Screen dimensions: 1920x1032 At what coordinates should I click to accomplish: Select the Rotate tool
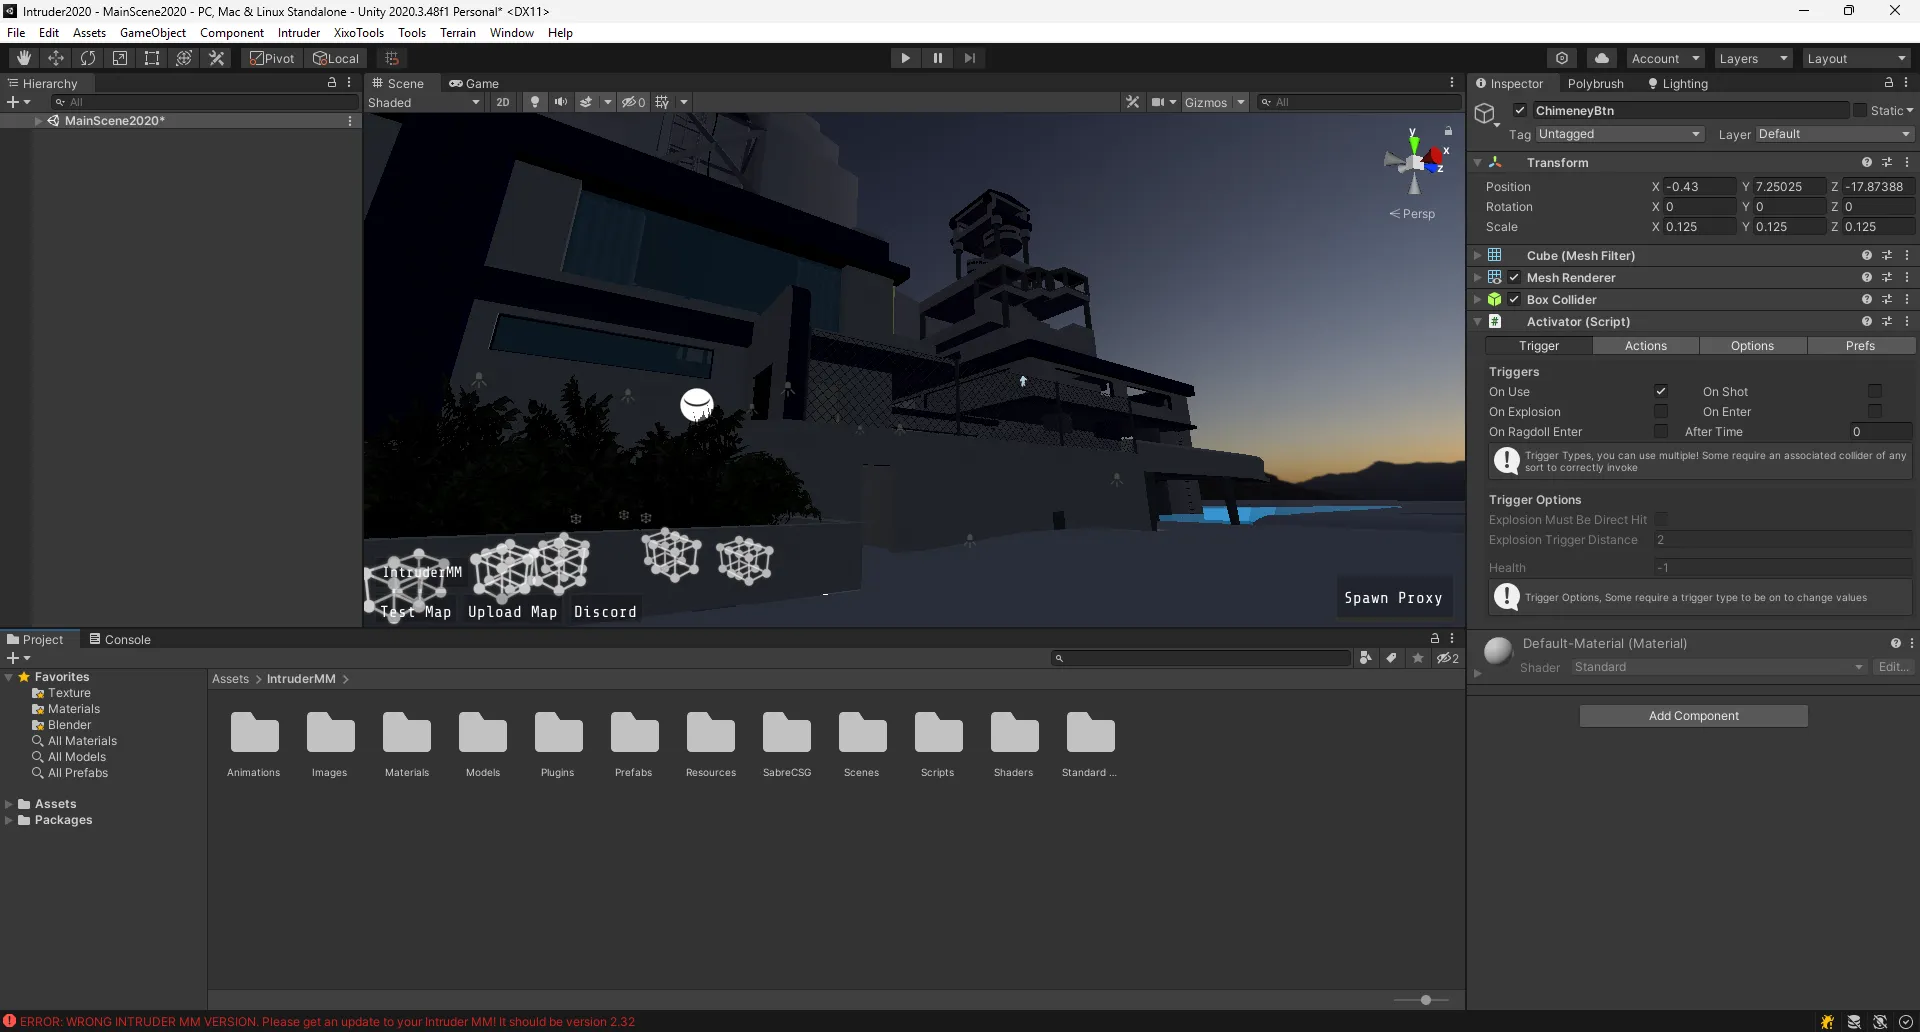pyautogui.click(x=88, y=57)
